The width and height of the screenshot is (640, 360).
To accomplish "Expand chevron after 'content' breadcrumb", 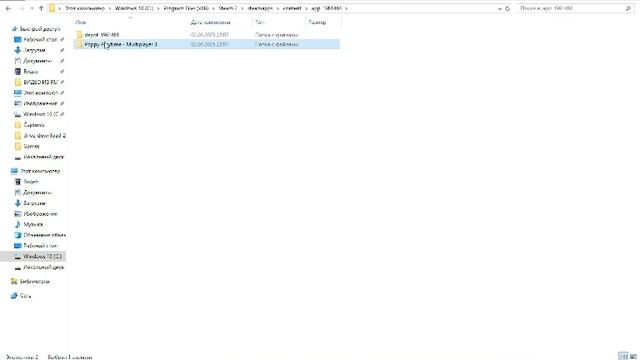I will pyautogui.click(x=307, y=8).
